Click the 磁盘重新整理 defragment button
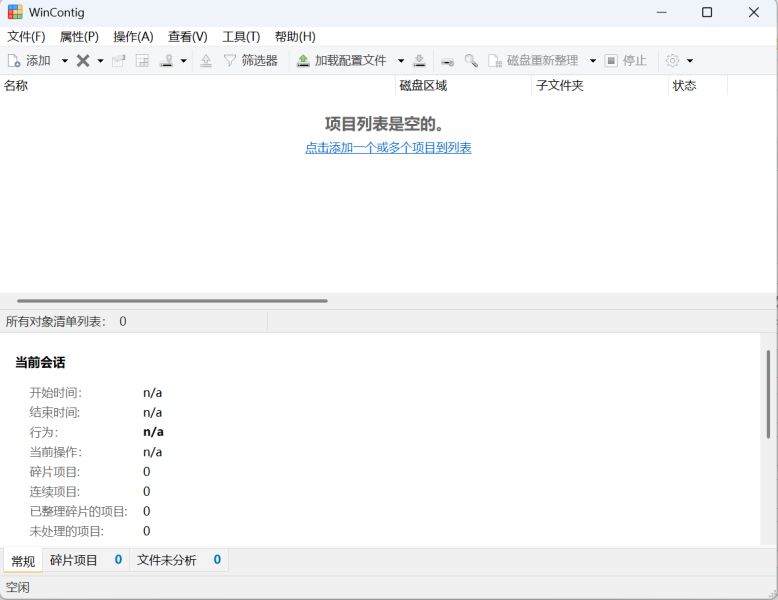The height and width of the screenshot is (600, 778). coord(533,61)
